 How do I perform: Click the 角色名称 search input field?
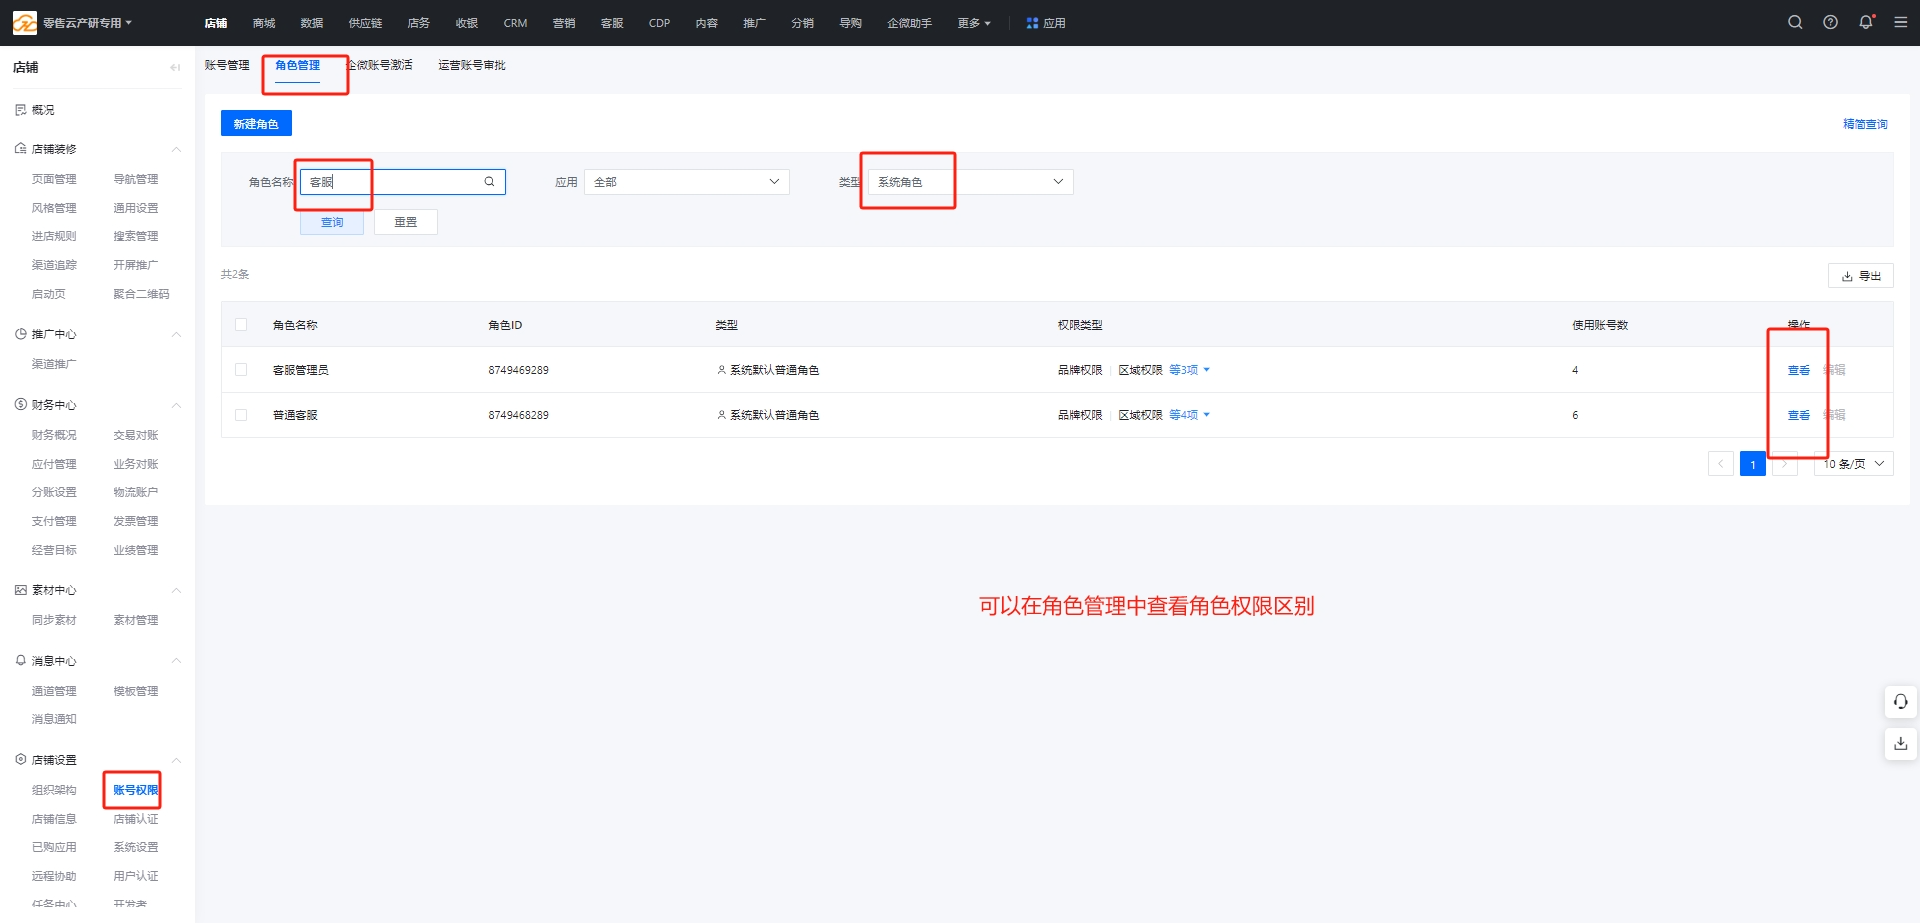pos(403,182)
